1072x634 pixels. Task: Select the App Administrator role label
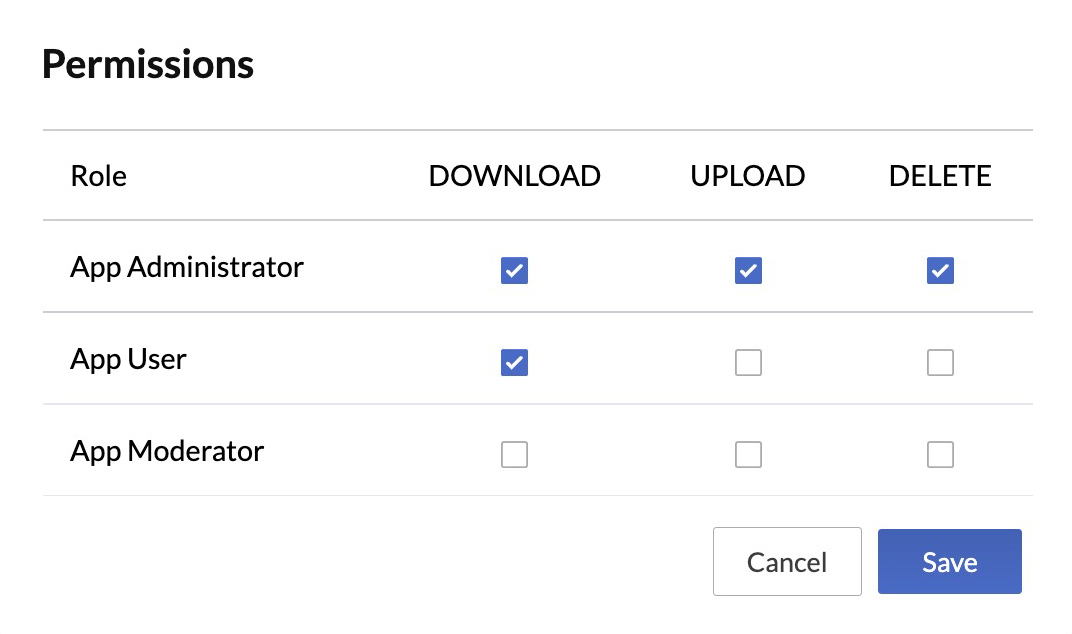click(x=187, y=267)
